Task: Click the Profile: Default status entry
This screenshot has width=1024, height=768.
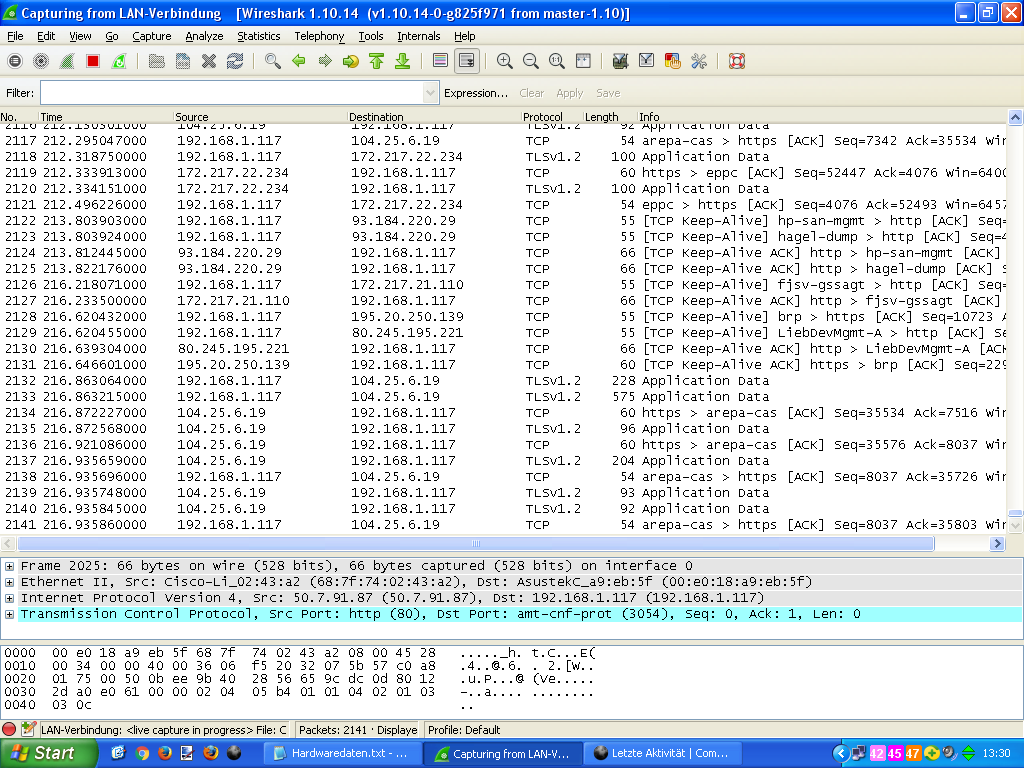Action: [x=464, y=729]
